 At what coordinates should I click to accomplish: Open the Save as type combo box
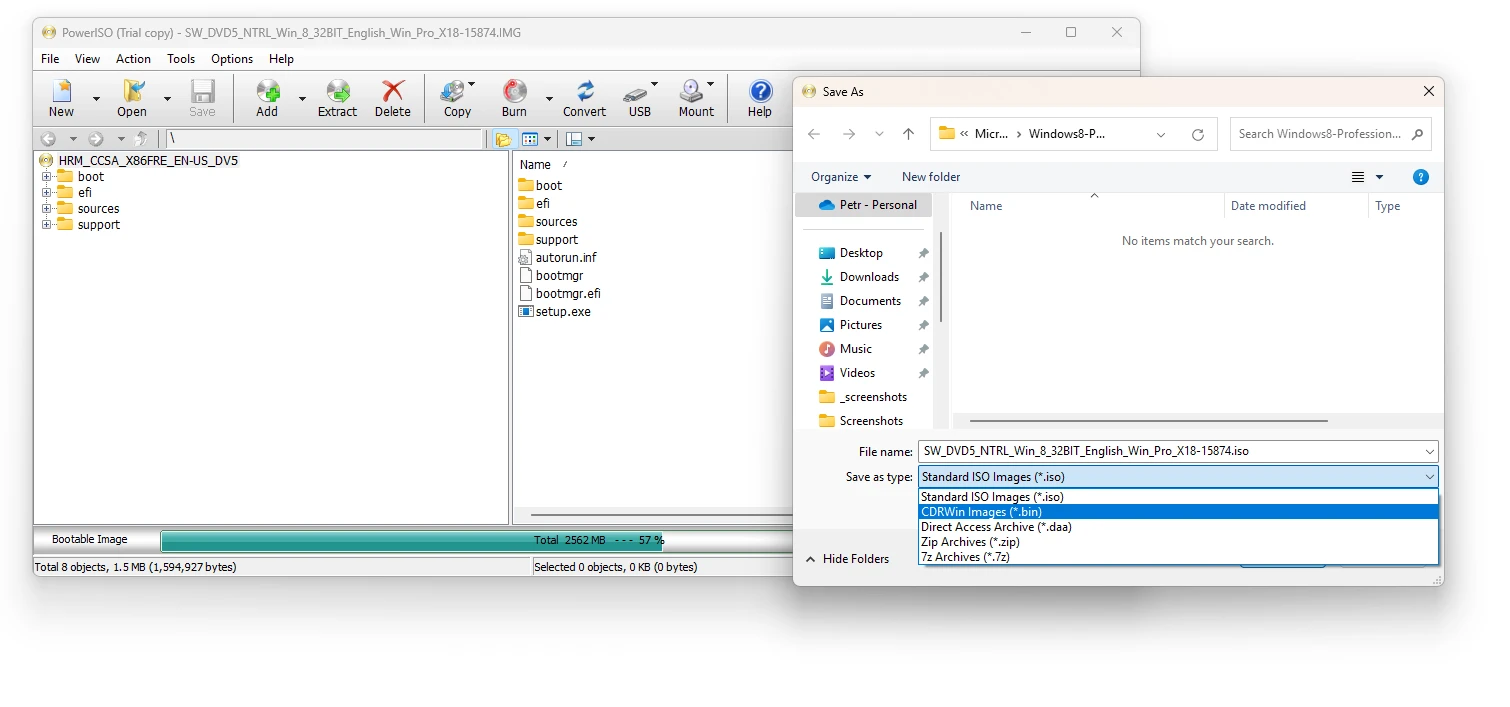coord(1177,477)
